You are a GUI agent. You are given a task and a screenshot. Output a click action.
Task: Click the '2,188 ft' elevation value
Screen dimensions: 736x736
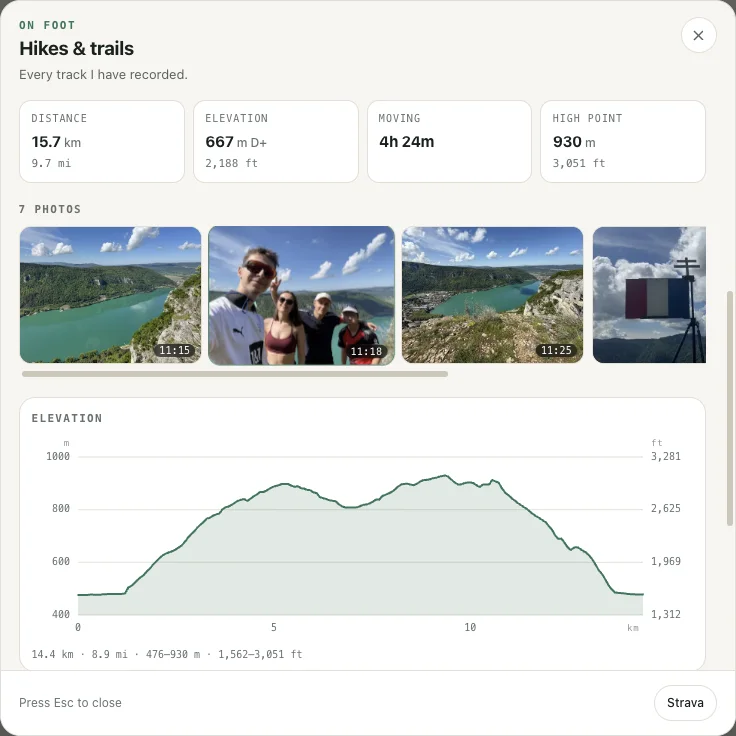click(231, 163)
